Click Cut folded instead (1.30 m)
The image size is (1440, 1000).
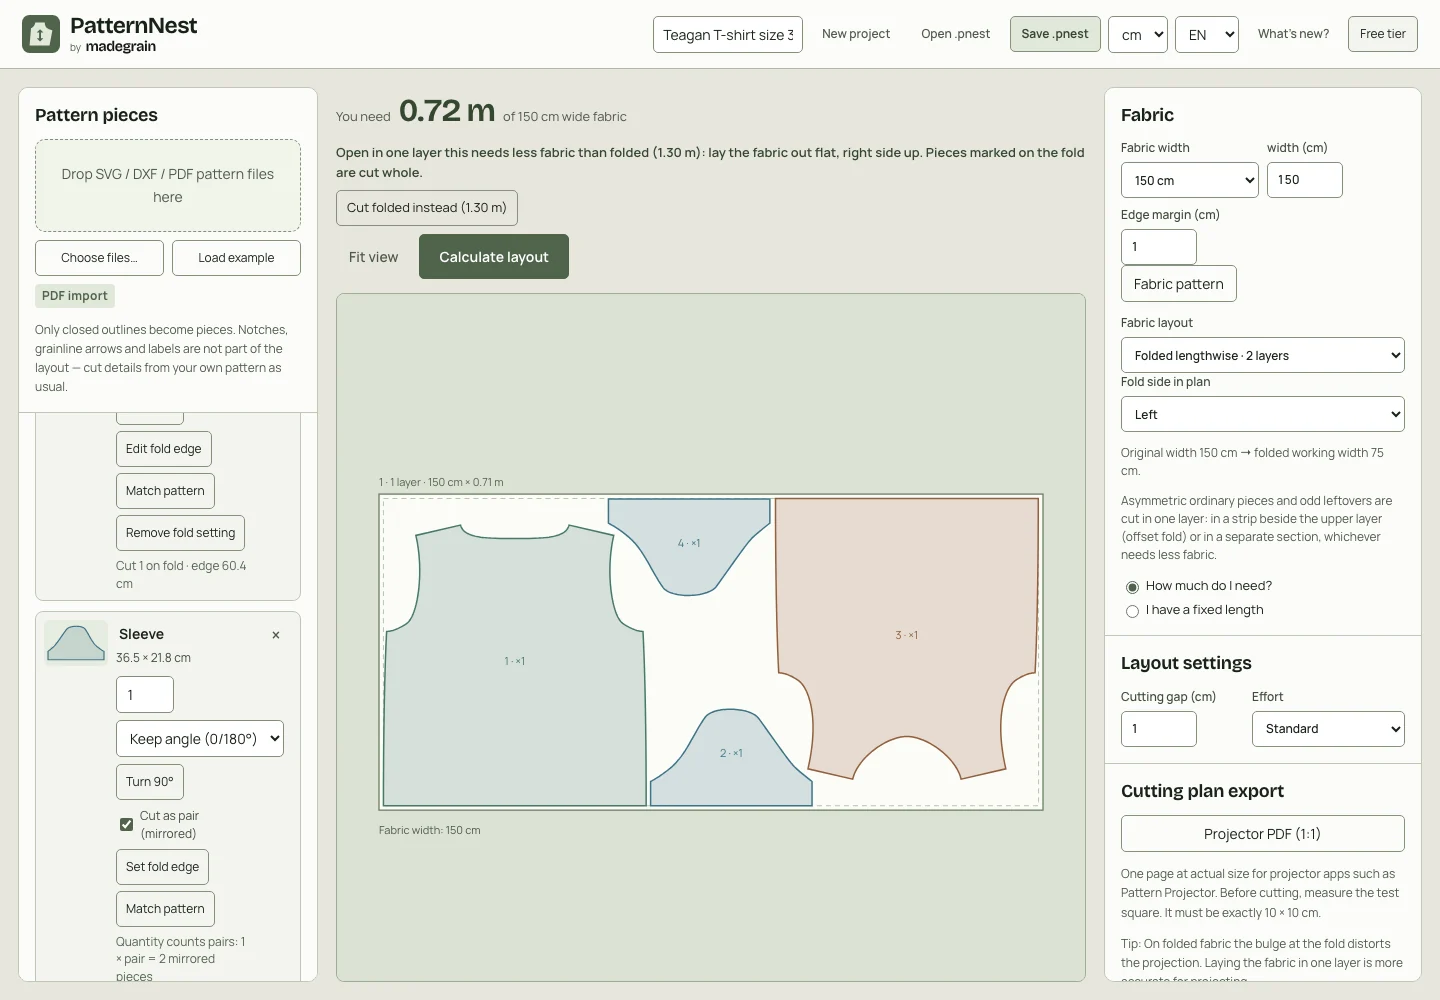coord(427,208)
